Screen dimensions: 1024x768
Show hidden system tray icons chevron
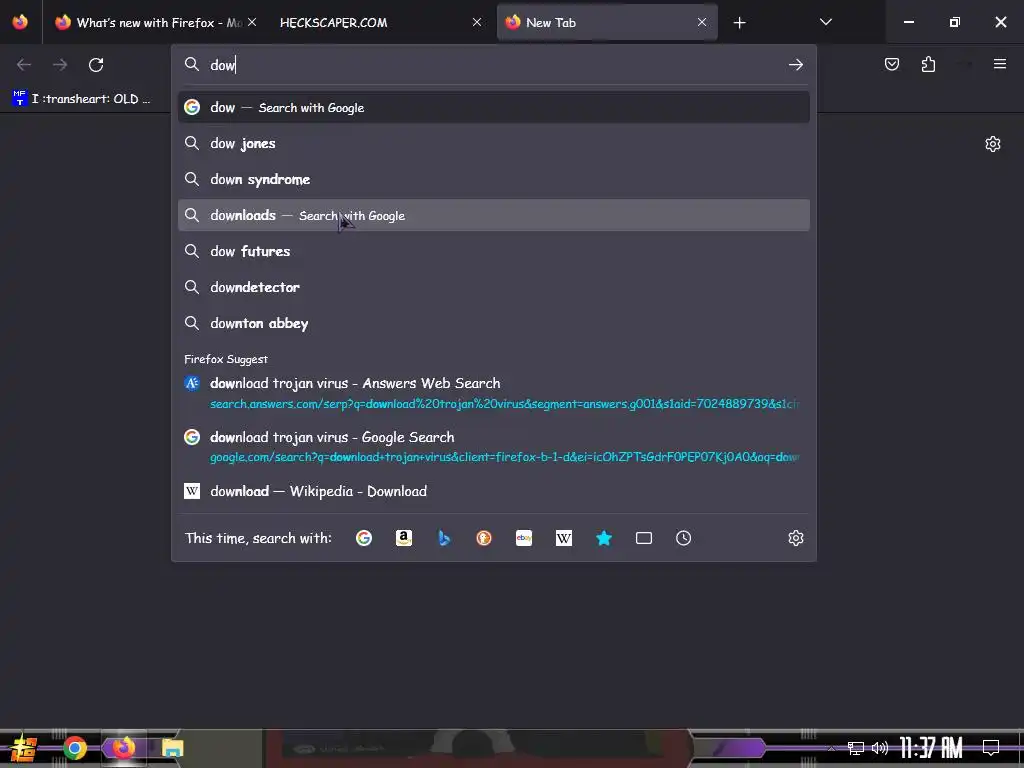click(831, 748)
